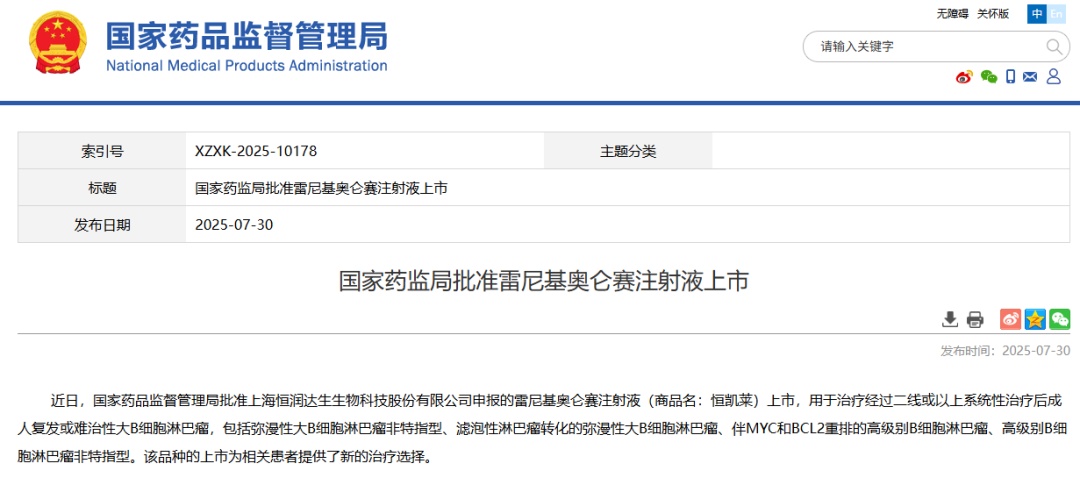Viewport: 1080px width, 485px height.
Task: Open the WeChat icon in header
Action: (989, 76)
